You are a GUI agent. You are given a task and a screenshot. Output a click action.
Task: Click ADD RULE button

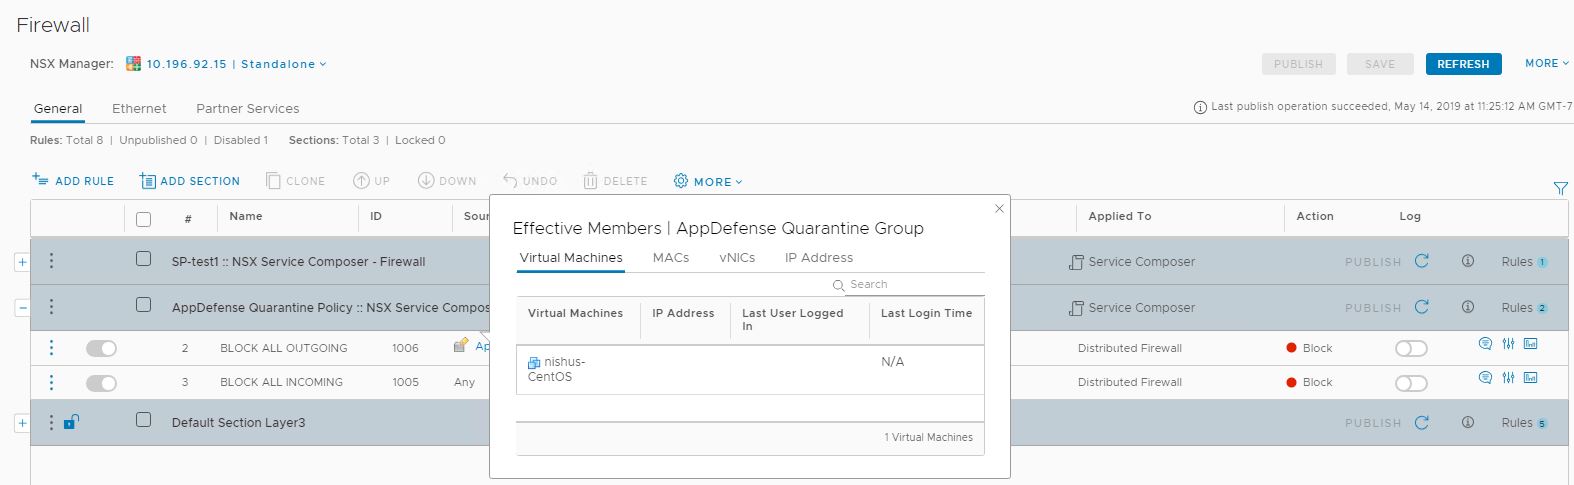(x=73, y=181)
